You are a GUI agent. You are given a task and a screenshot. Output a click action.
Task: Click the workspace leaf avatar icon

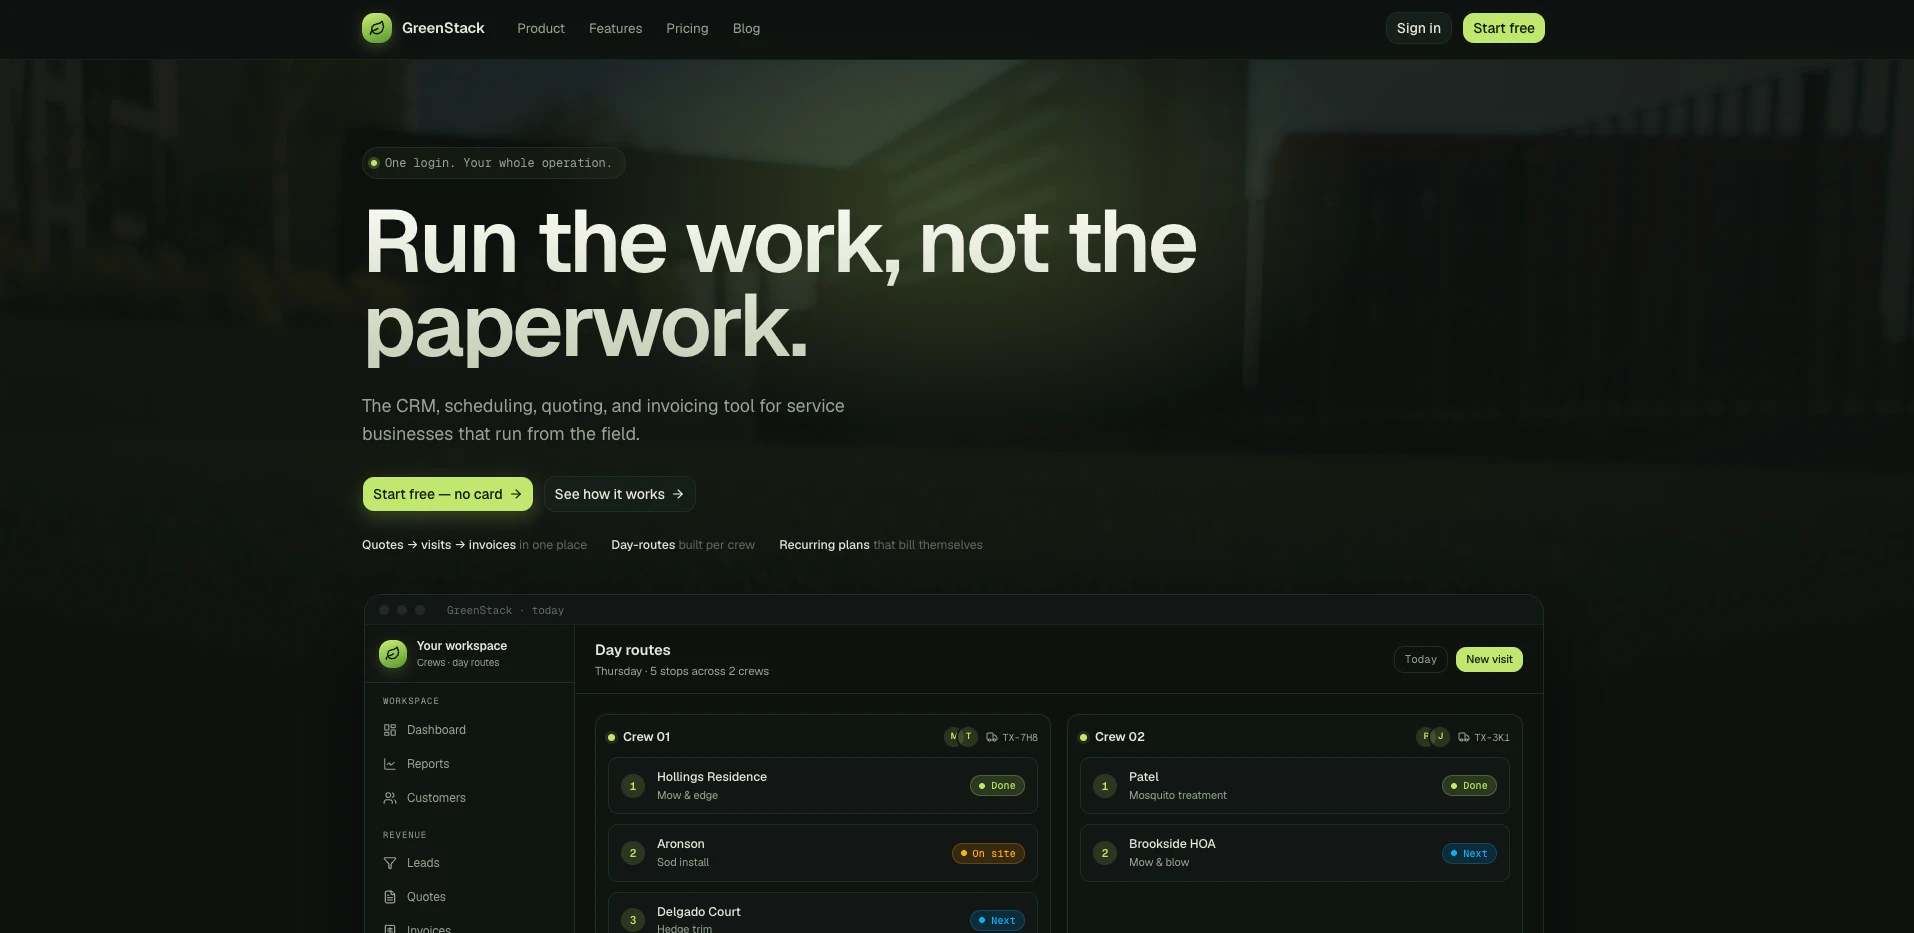[393, 654]
